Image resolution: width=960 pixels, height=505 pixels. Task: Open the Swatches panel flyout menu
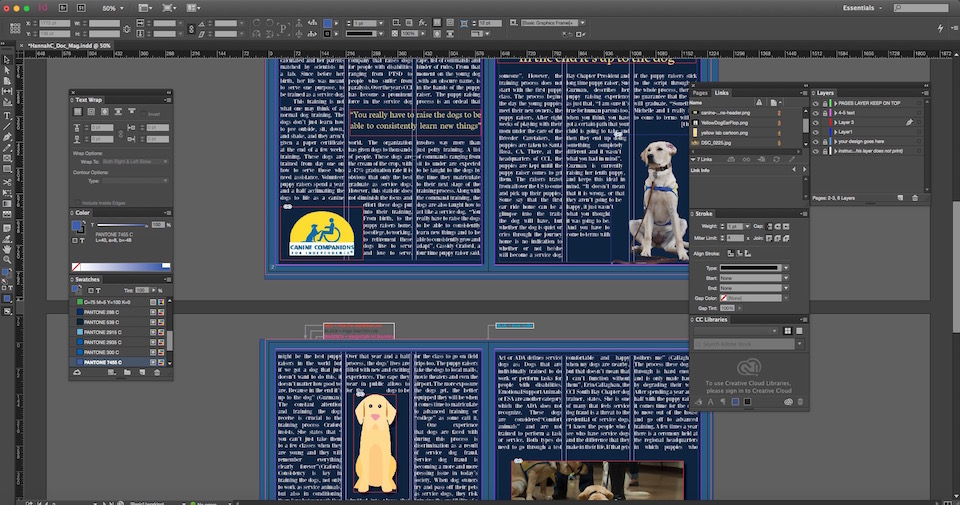click(x=168, y=279)
